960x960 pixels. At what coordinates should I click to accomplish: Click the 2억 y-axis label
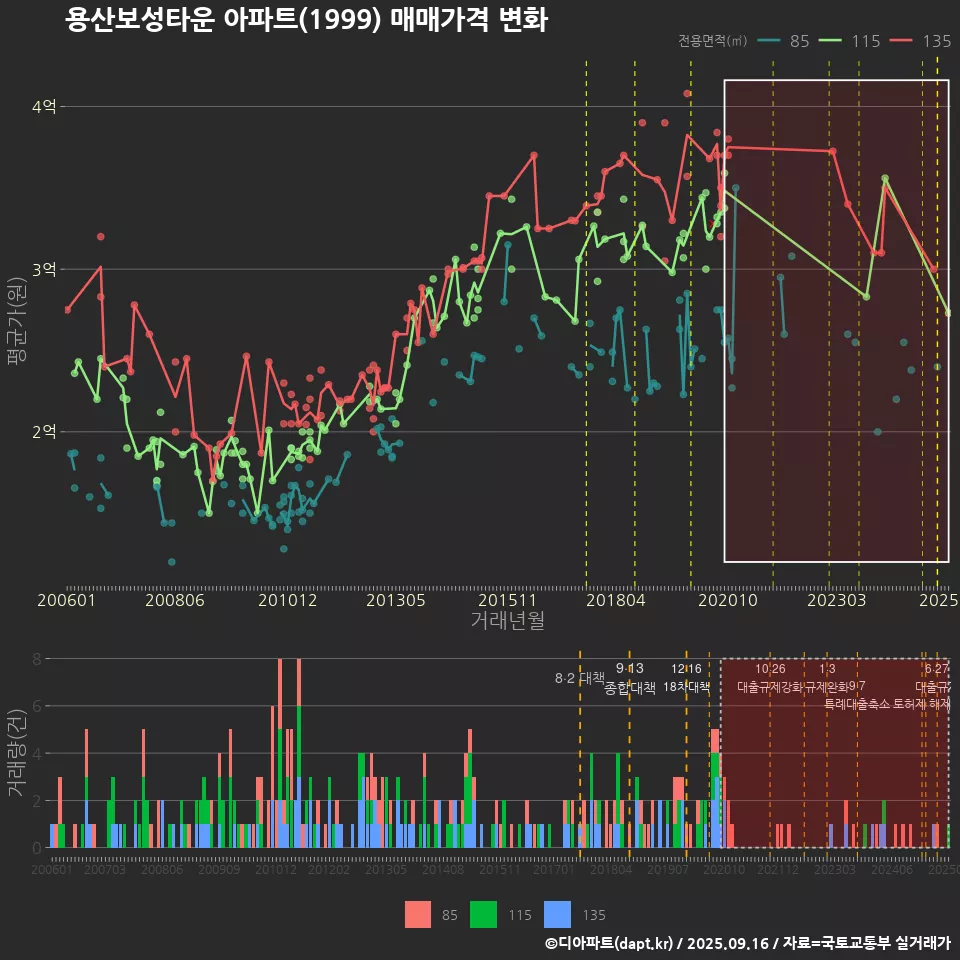click(45, 432)
